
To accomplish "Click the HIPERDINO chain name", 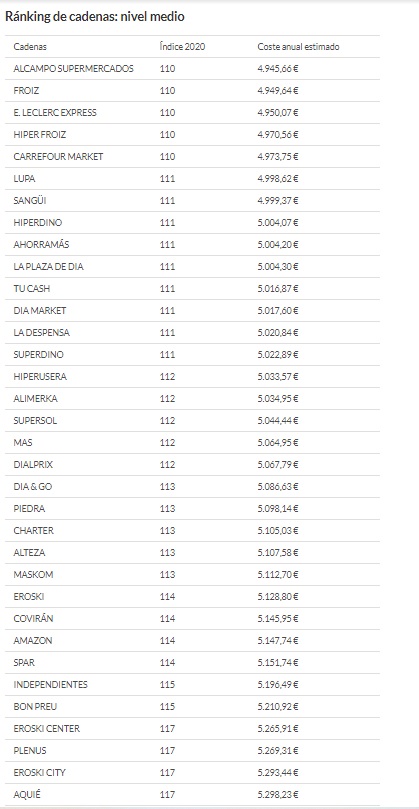I will pos(38,223).
